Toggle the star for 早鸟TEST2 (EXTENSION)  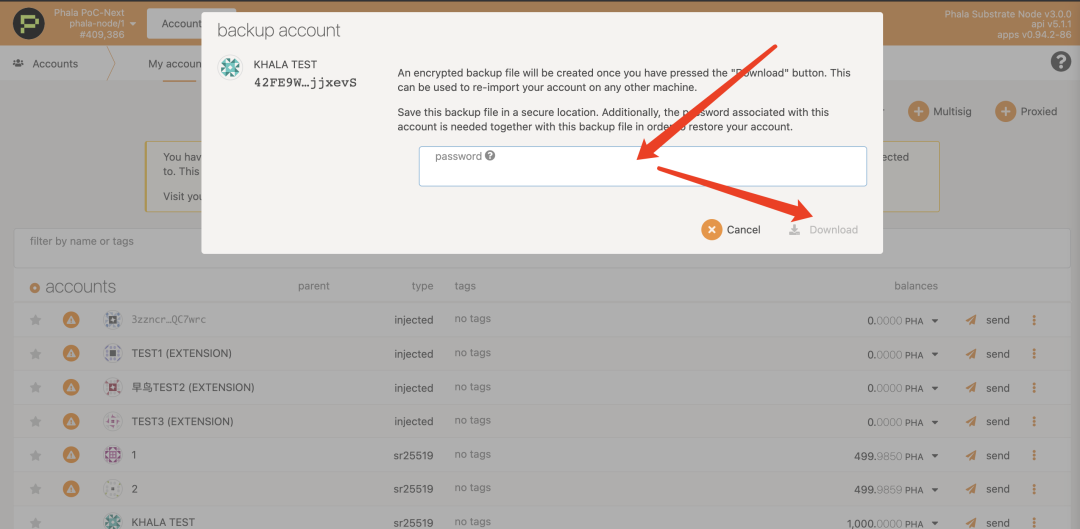[x=36, y=388]
